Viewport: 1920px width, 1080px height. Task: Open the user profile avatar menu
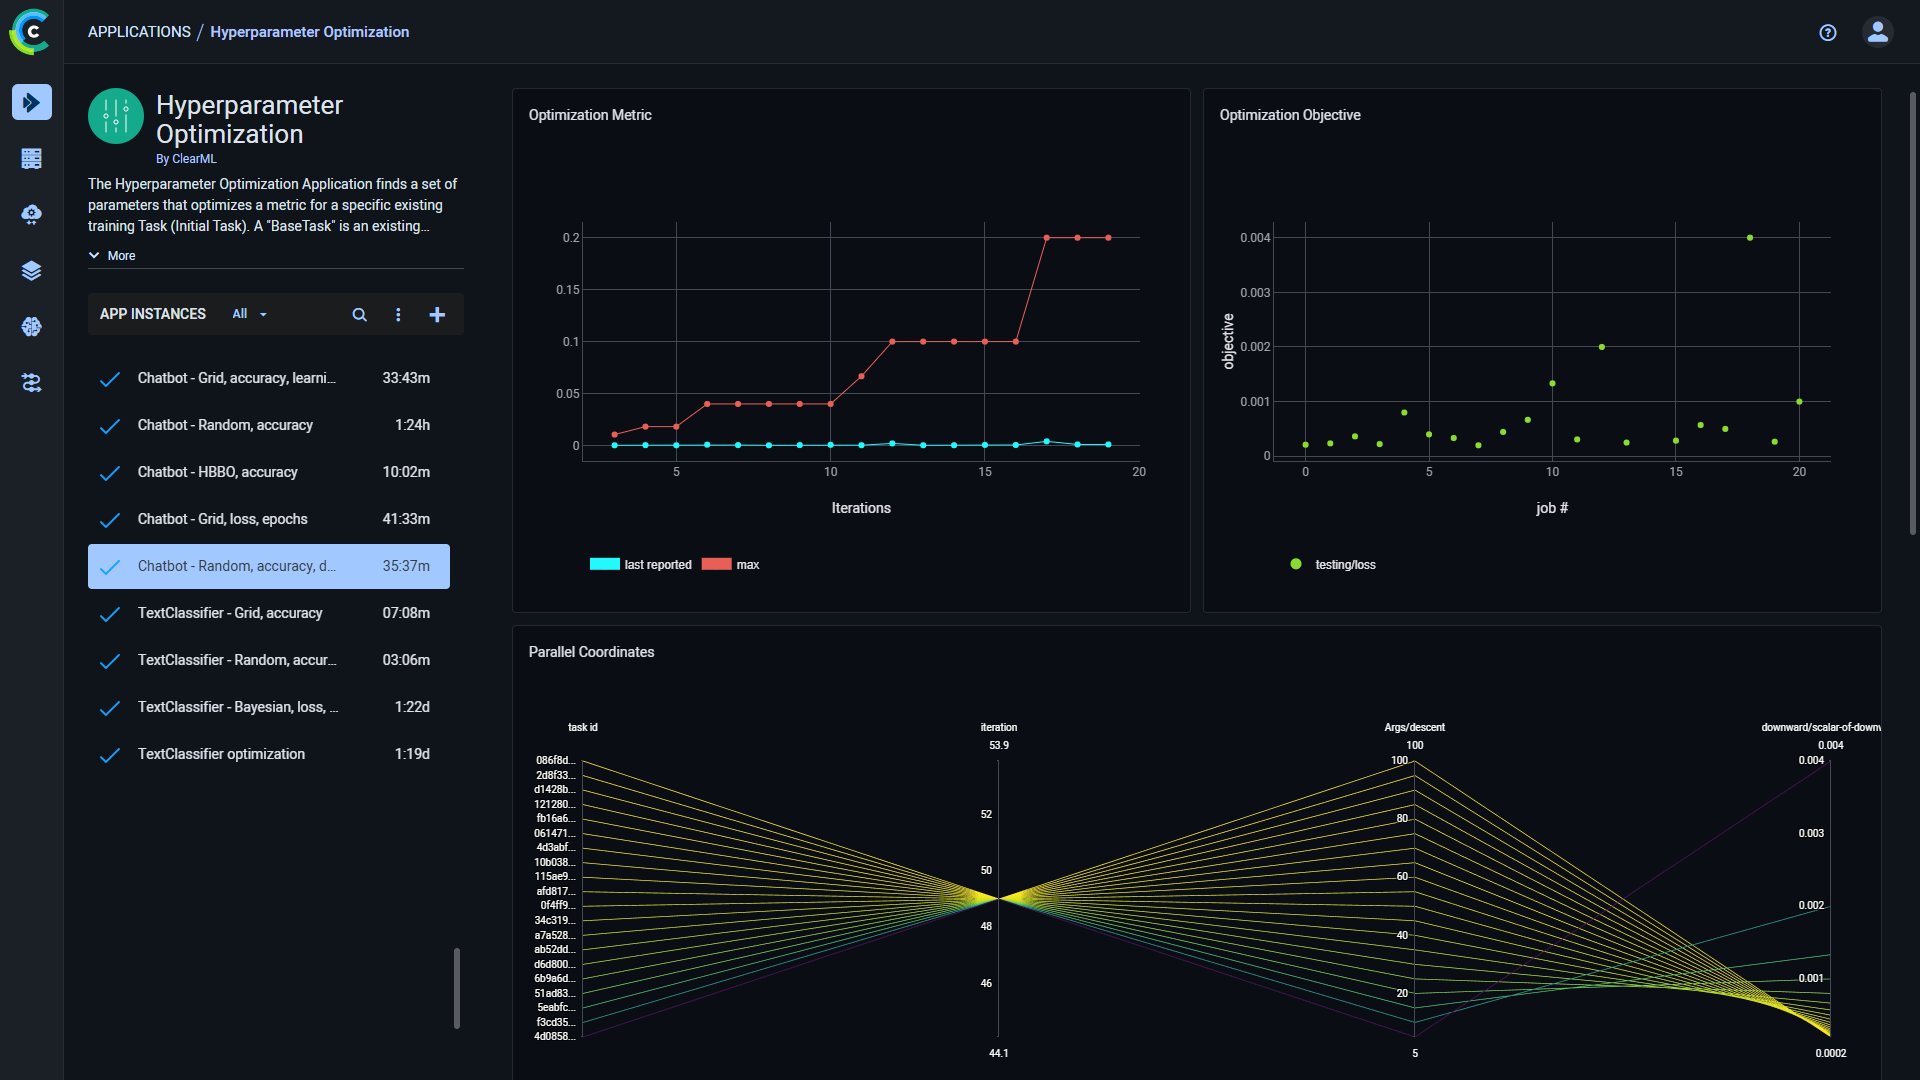1877,32
